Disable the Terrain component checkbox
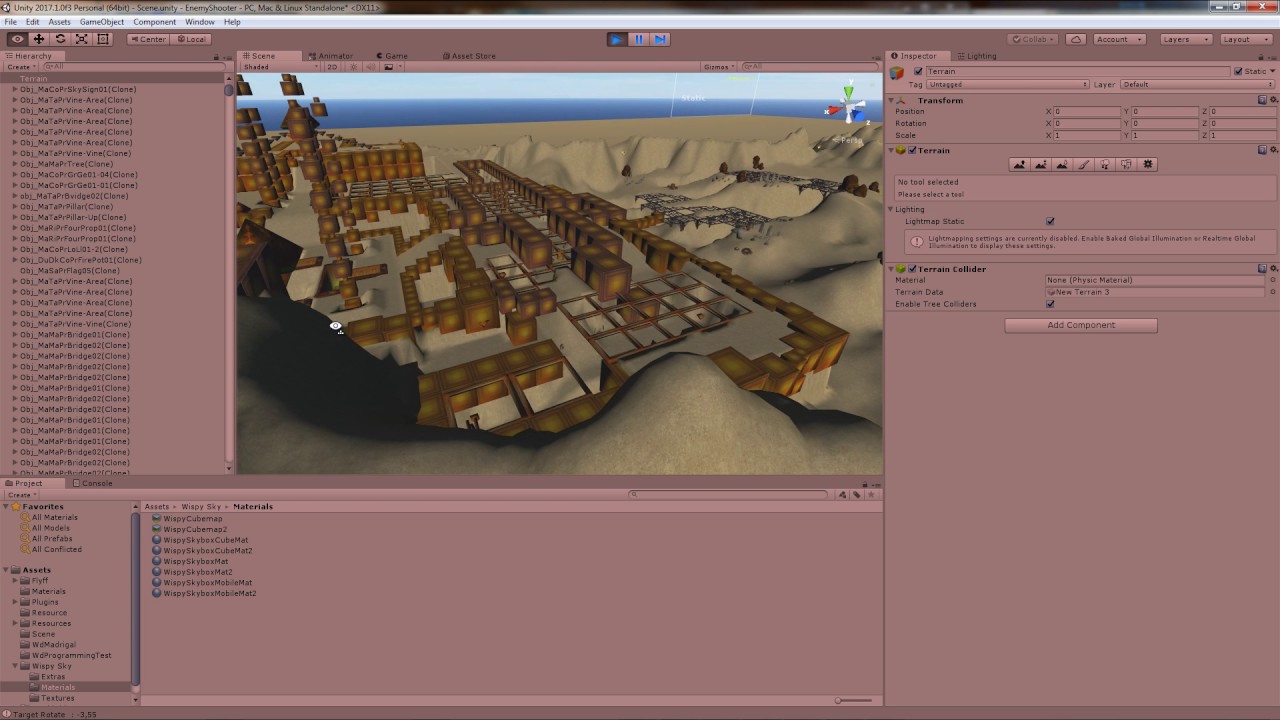 coord(912,151)
